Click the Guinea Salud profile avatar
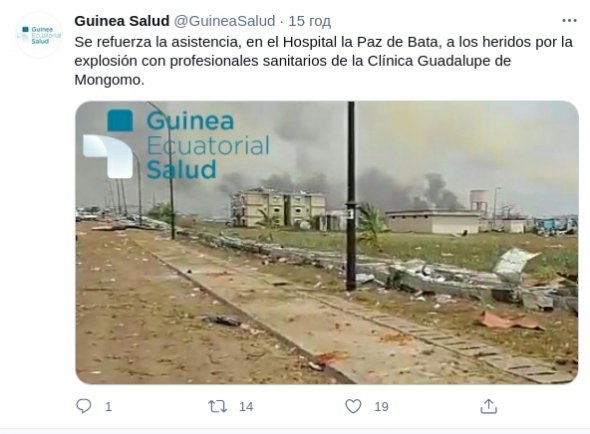 (39, 35)
